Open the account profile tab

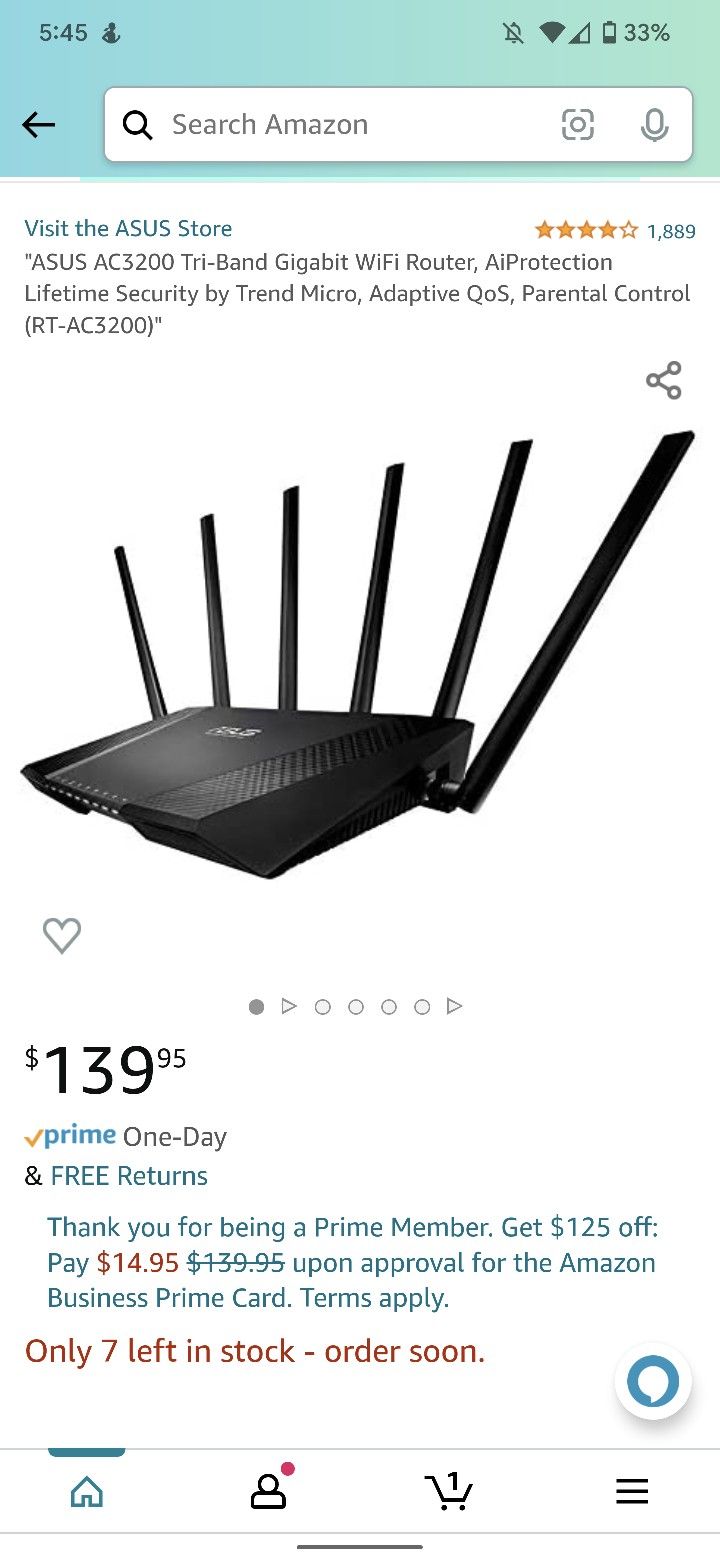point(268,1490)
